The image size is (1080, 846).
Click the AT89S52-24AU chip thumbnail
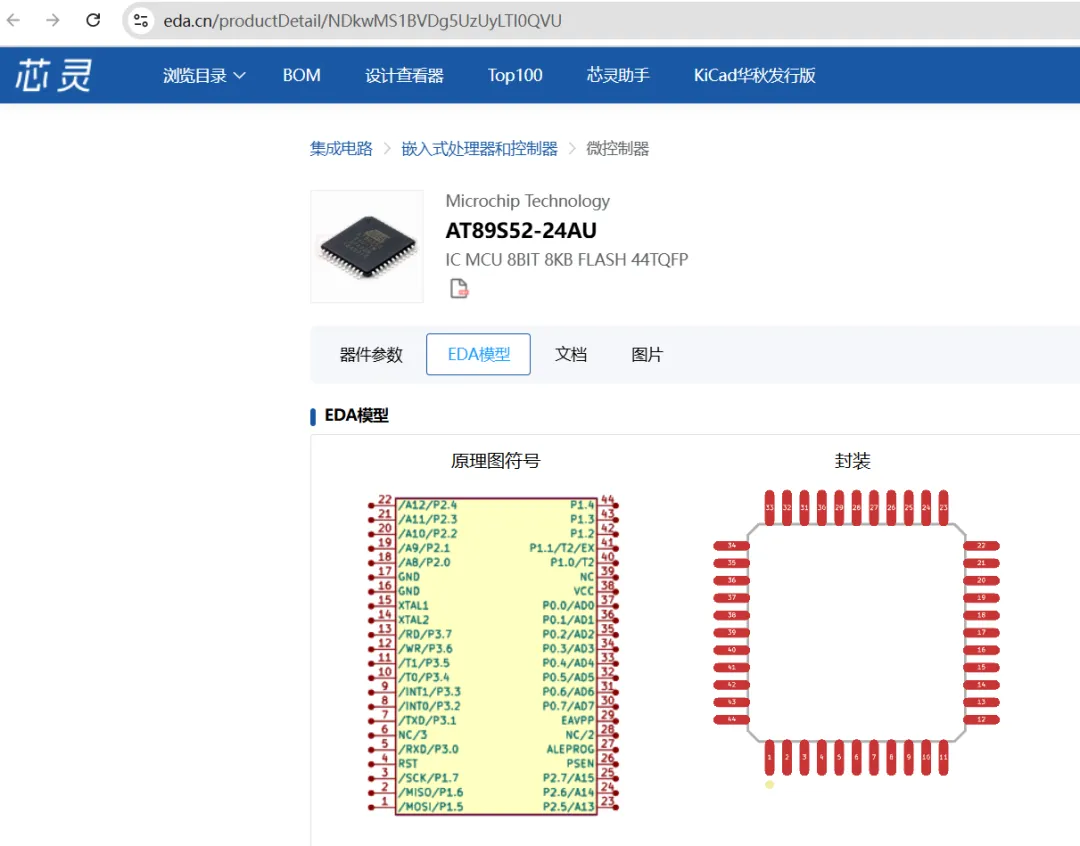point(367,247)
